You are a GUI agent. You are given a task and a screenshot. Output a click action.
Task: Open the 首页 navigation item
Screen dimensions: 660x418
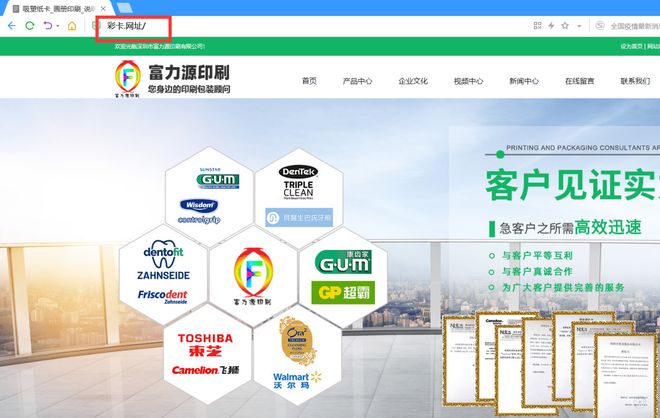coord(309,81)
